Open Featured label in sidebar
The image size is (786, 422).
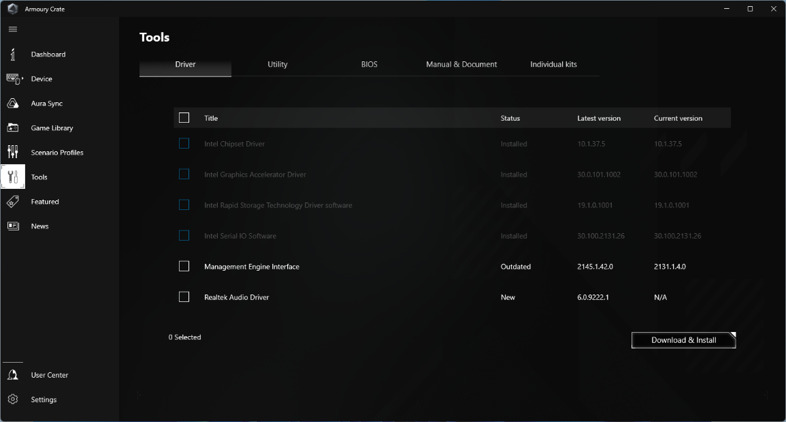point(45,201)
